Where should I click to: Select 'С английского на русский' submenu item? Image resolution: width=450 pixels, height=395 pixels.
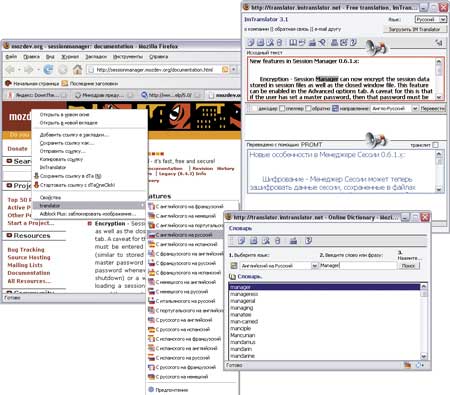point(185,235)
